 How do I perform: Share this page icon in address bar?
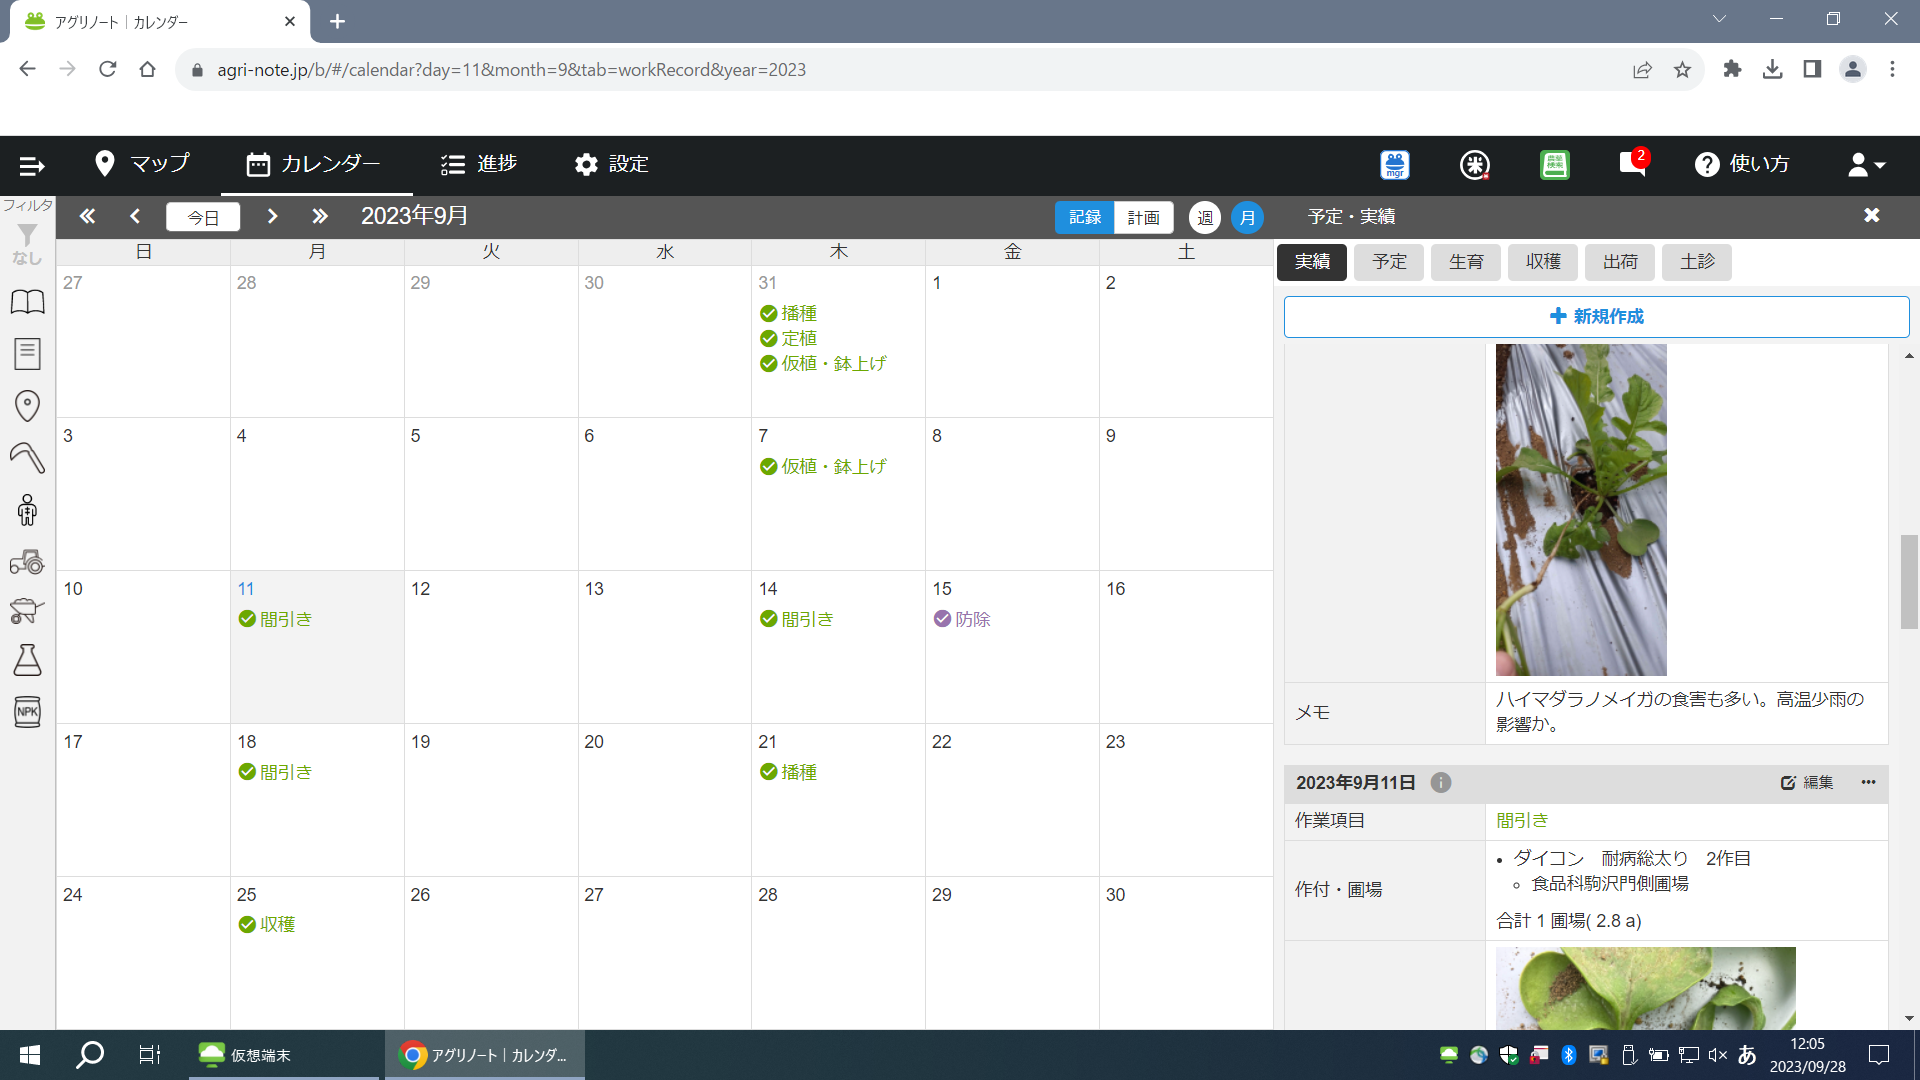click(1642, 70)
